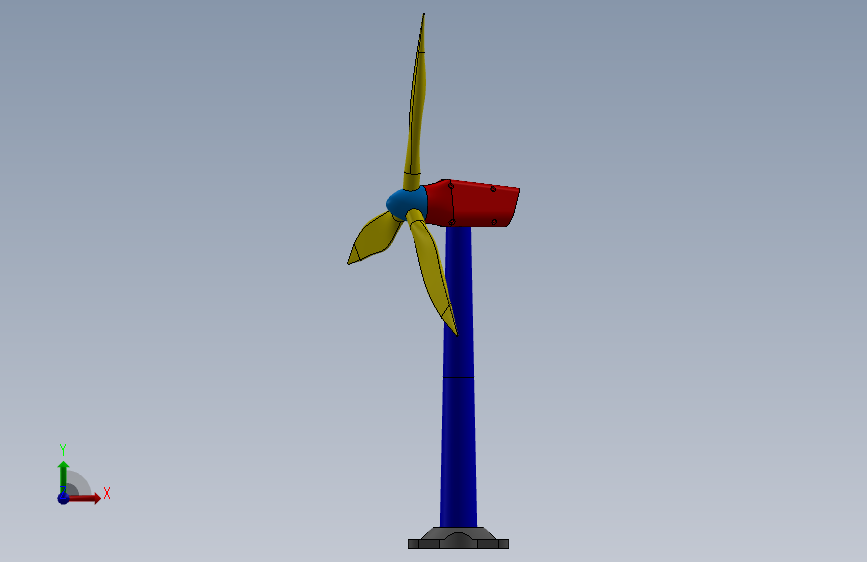The height and width of the screenshot is (562, 867).
Task: Click the red X axis arrow on triad
Action: click(84, 498)
